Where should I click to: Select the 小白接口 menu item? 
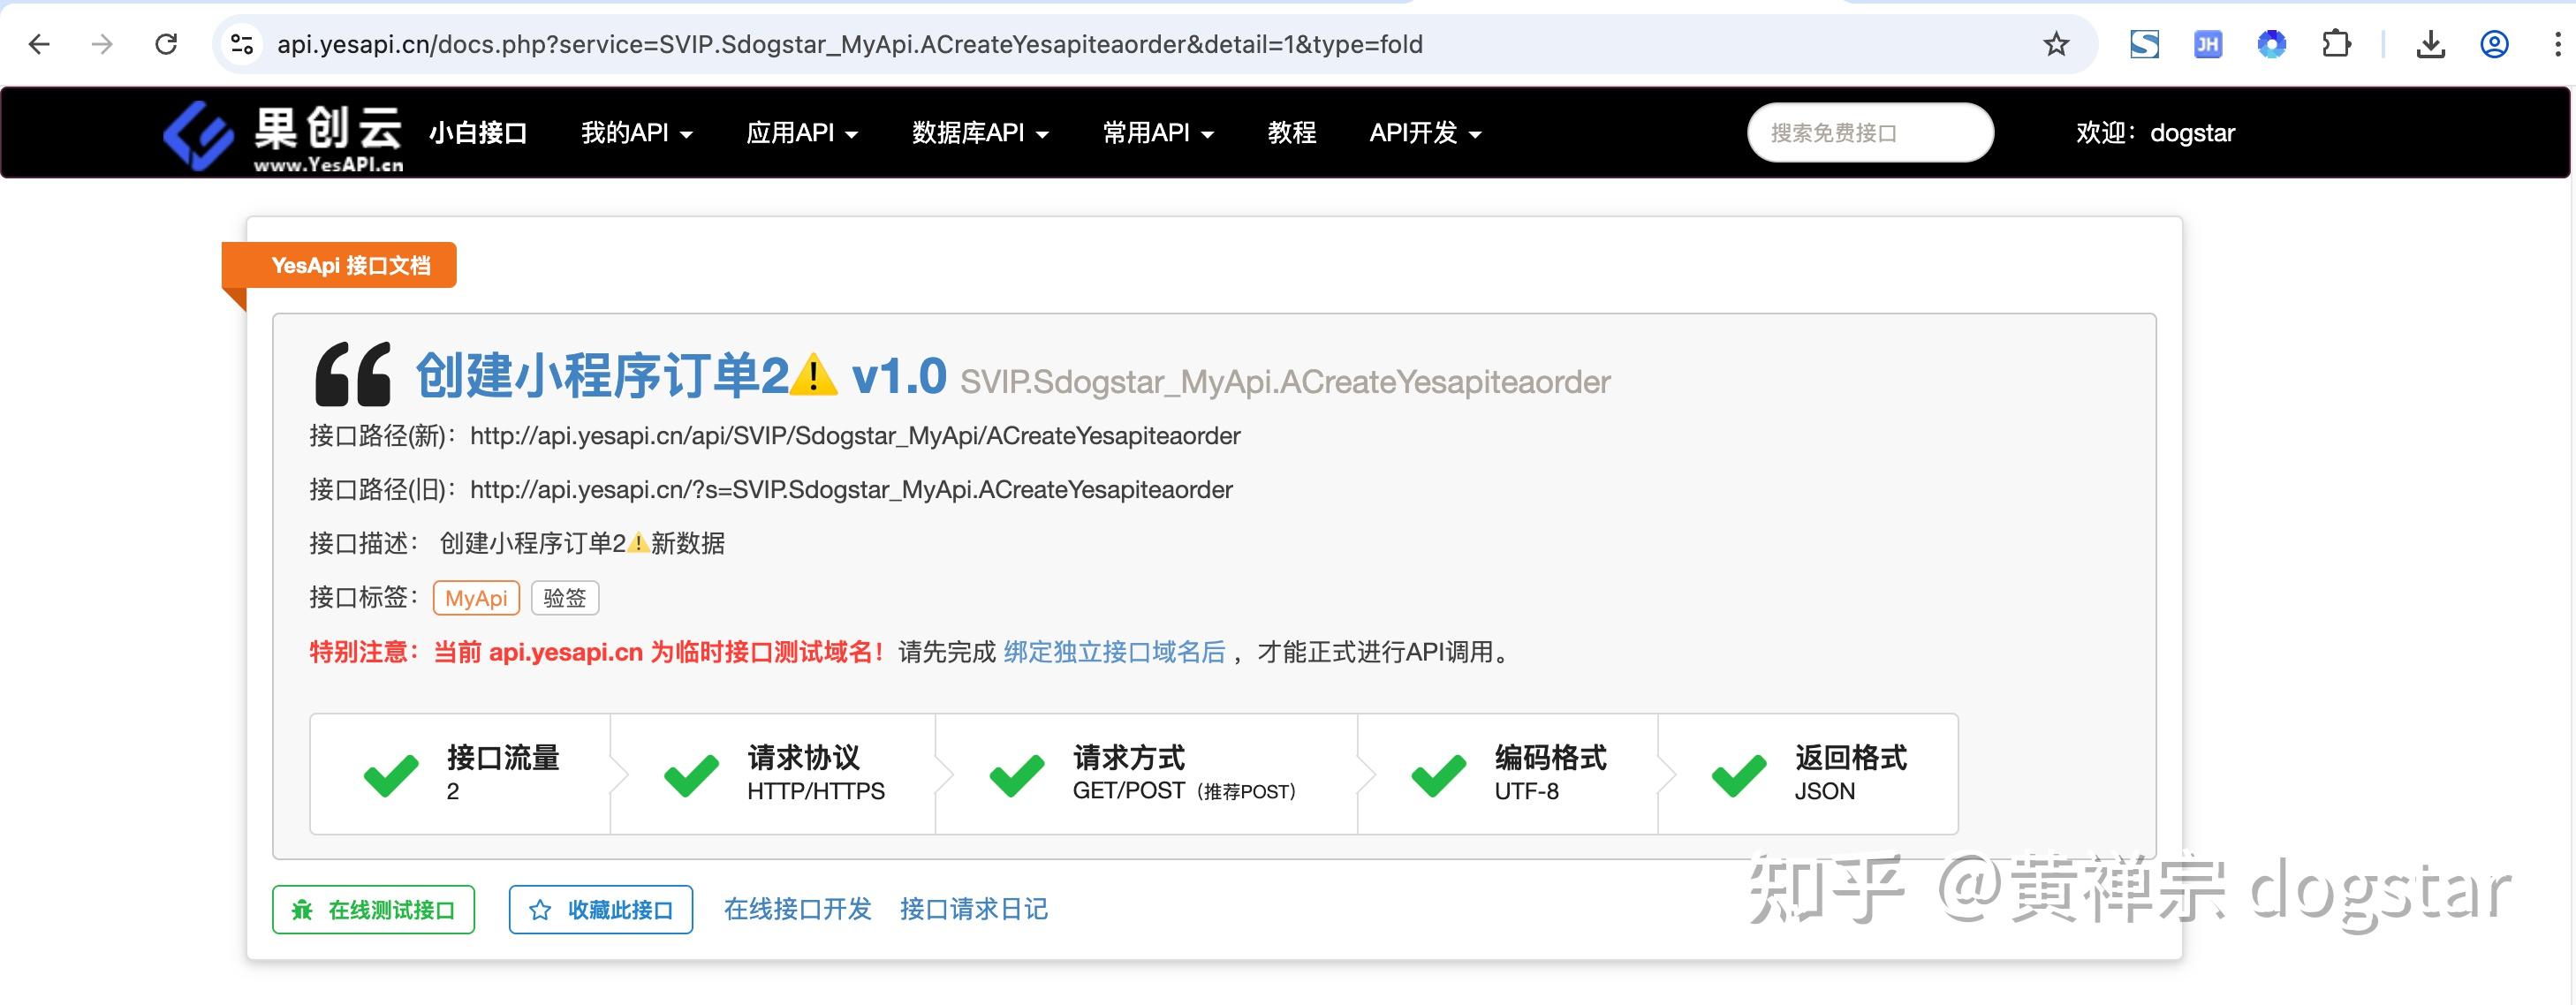(x=478, y=132)
